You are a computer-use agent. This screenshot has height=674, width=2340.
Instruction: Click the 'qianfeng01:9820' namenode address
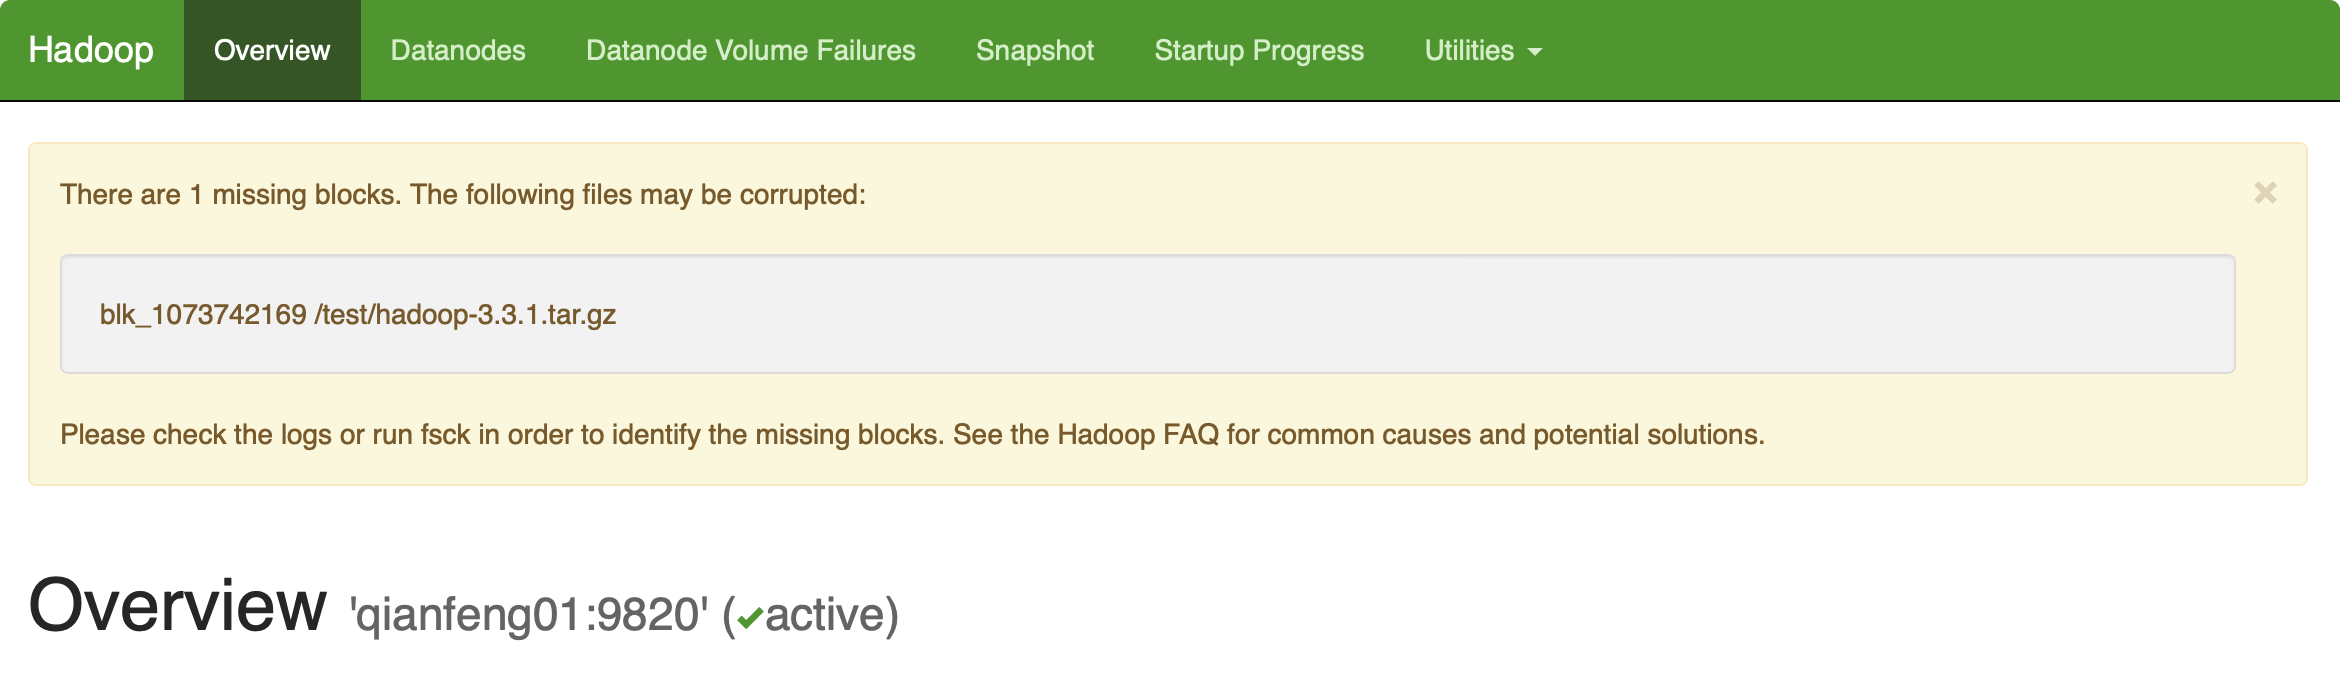tap(529, 615)
